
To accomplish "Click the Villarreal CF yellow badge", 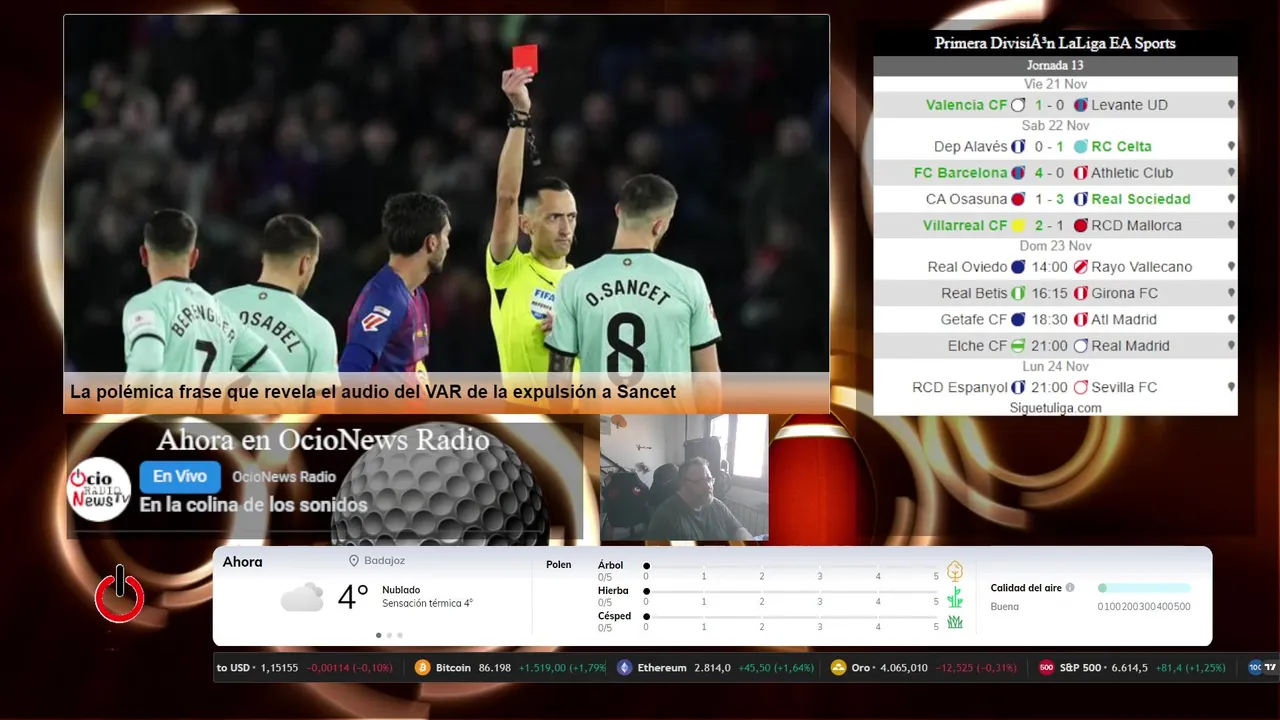I will (1018, 226).
